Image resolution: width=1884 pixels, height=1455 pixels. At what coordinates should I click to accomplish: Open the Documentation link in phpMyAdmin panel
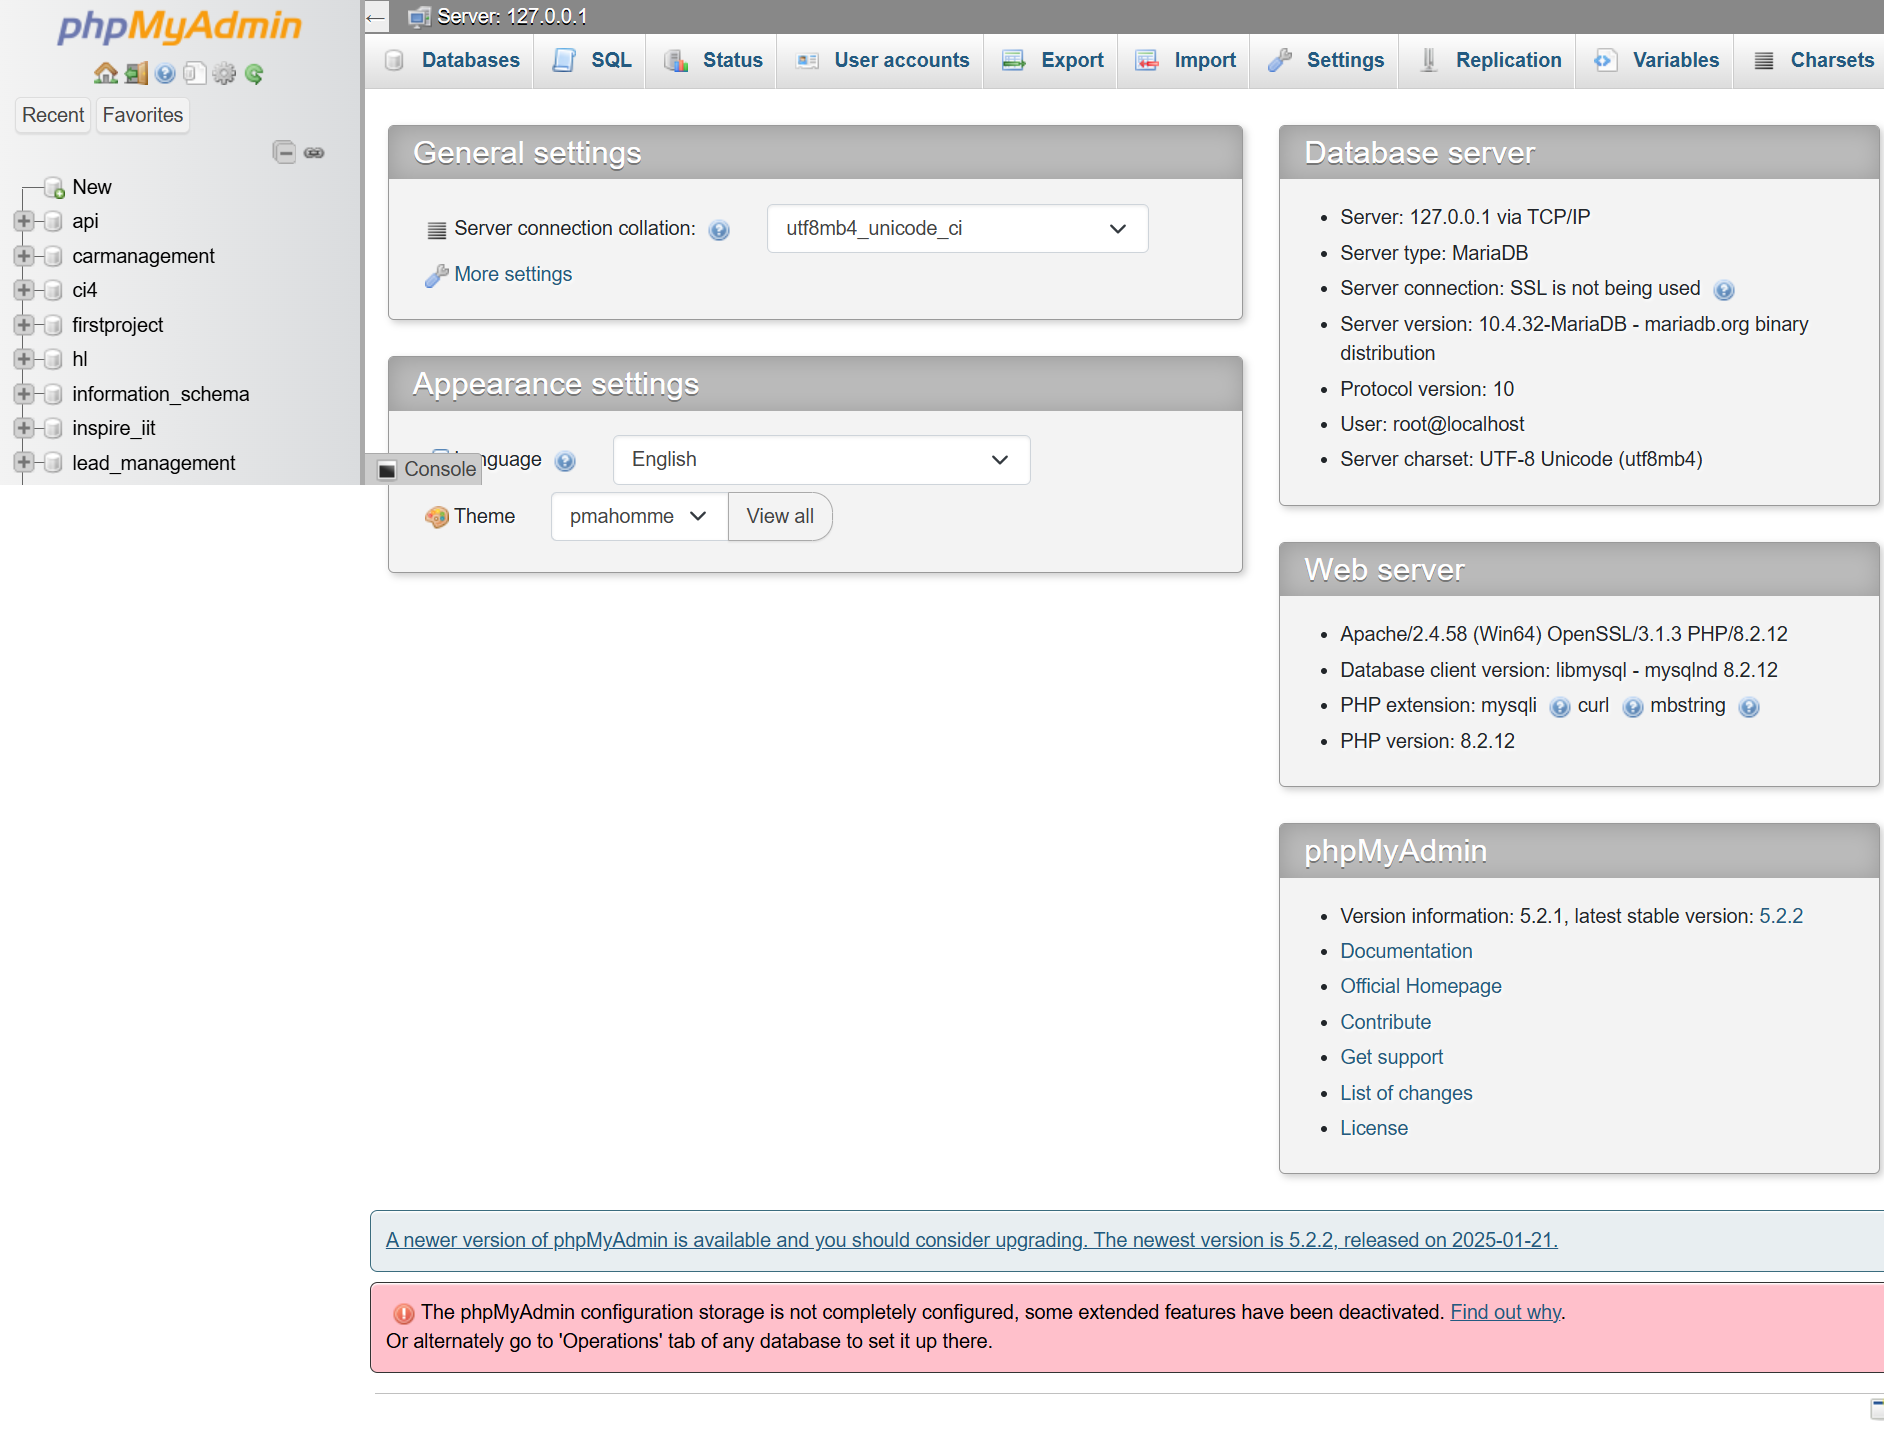pyautogui.click(x=1406, y=951)
